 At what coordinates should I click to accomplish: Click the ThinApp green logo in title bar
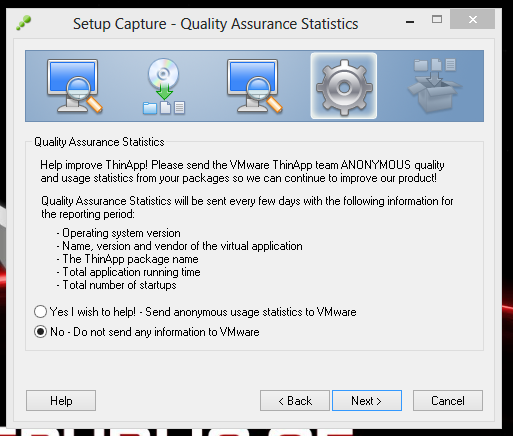pyautogui.click(x=23, y=23)
